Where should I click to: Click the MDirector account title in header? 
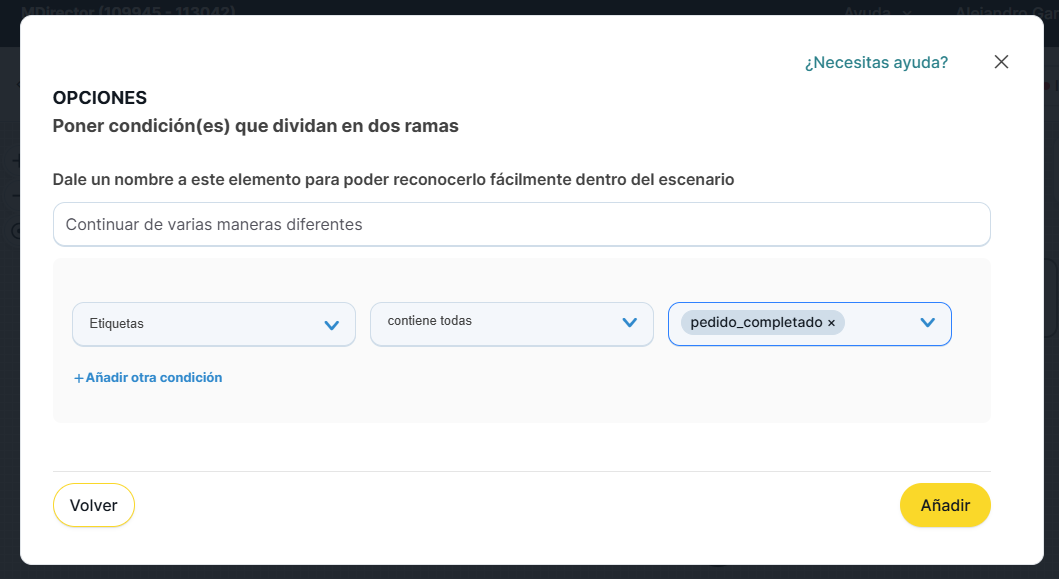point(128,12)
